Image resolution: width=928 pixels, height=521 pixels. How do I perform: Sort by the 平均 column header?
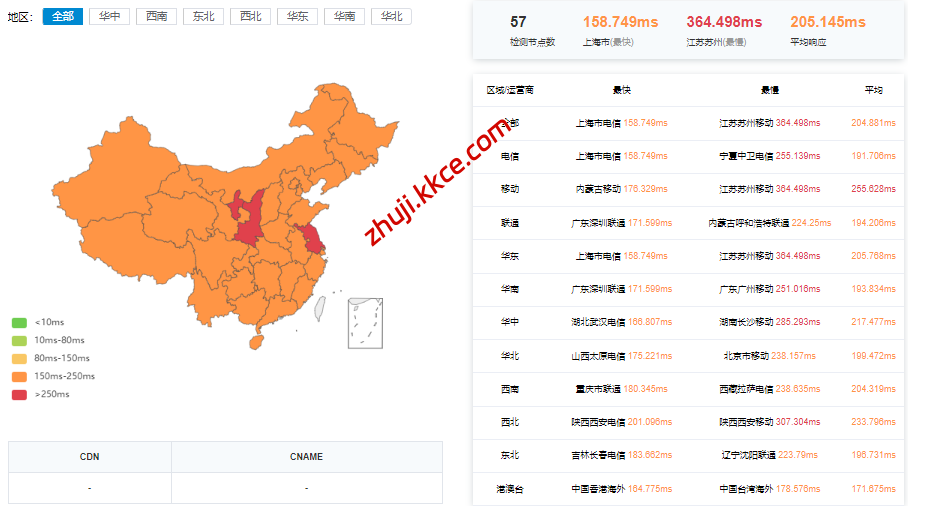point(873,90)
